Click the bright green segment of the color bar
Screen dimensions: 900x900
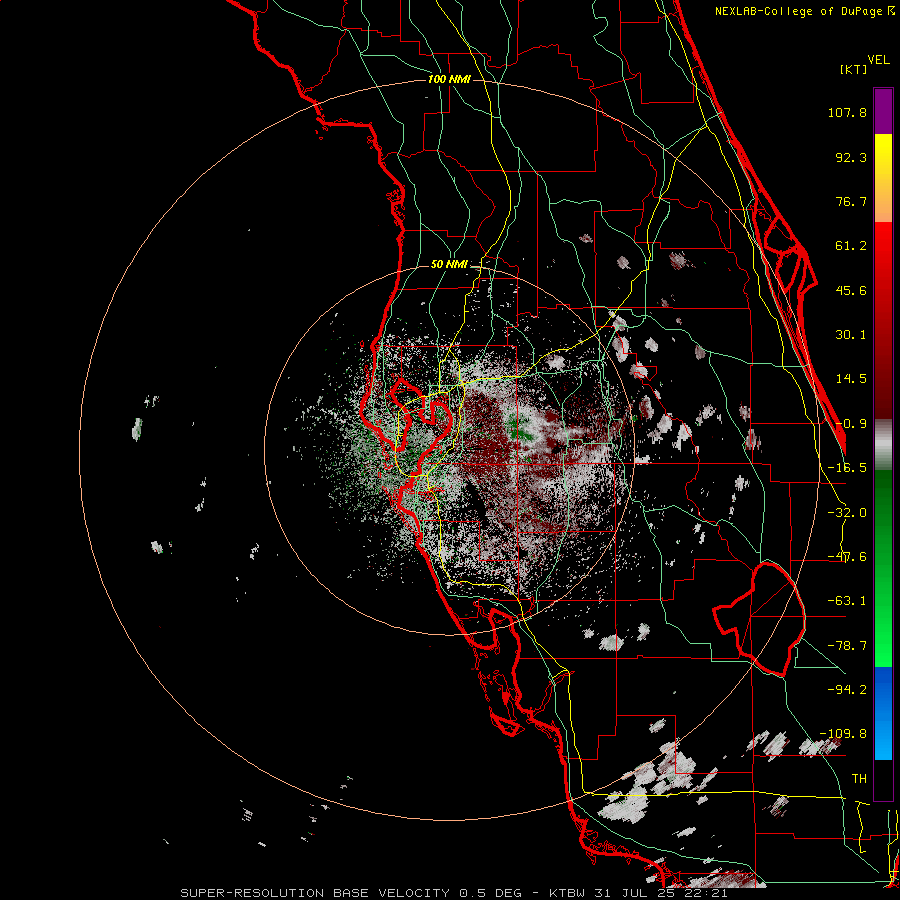tap(883, 568)
